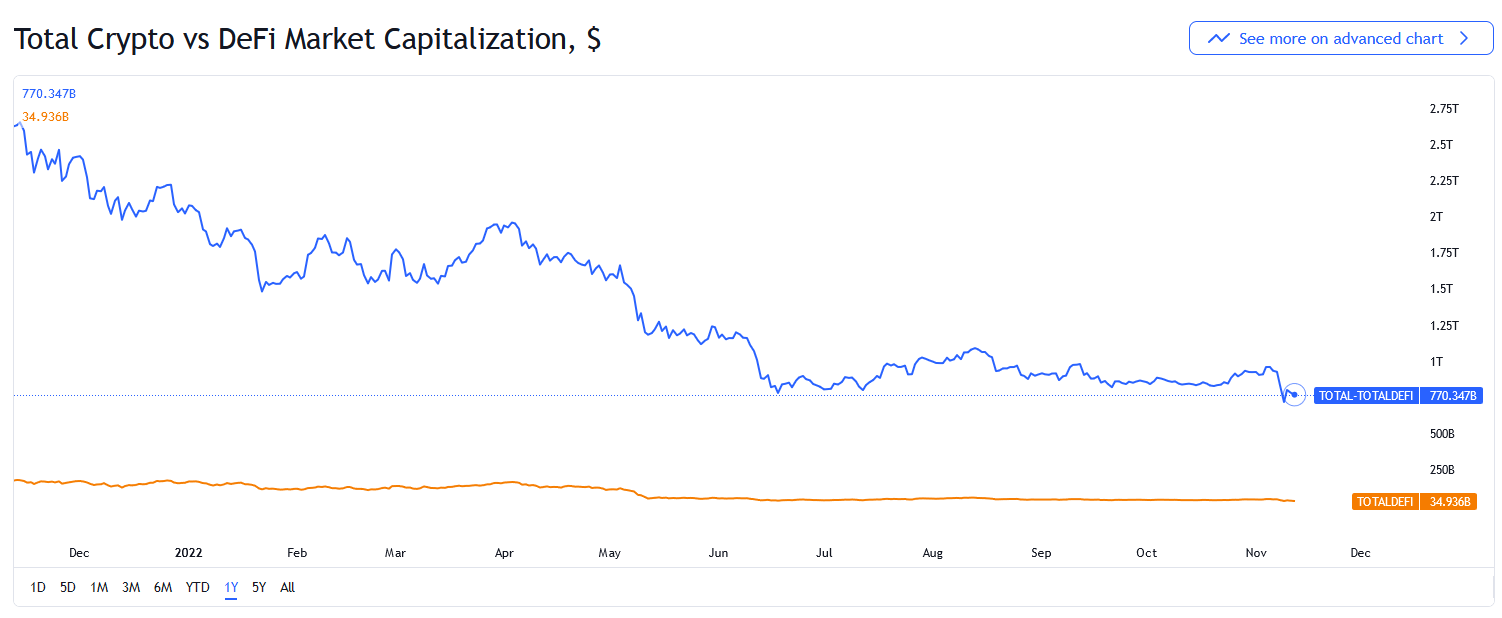Select YTD time range

click(x=198, y=587)
